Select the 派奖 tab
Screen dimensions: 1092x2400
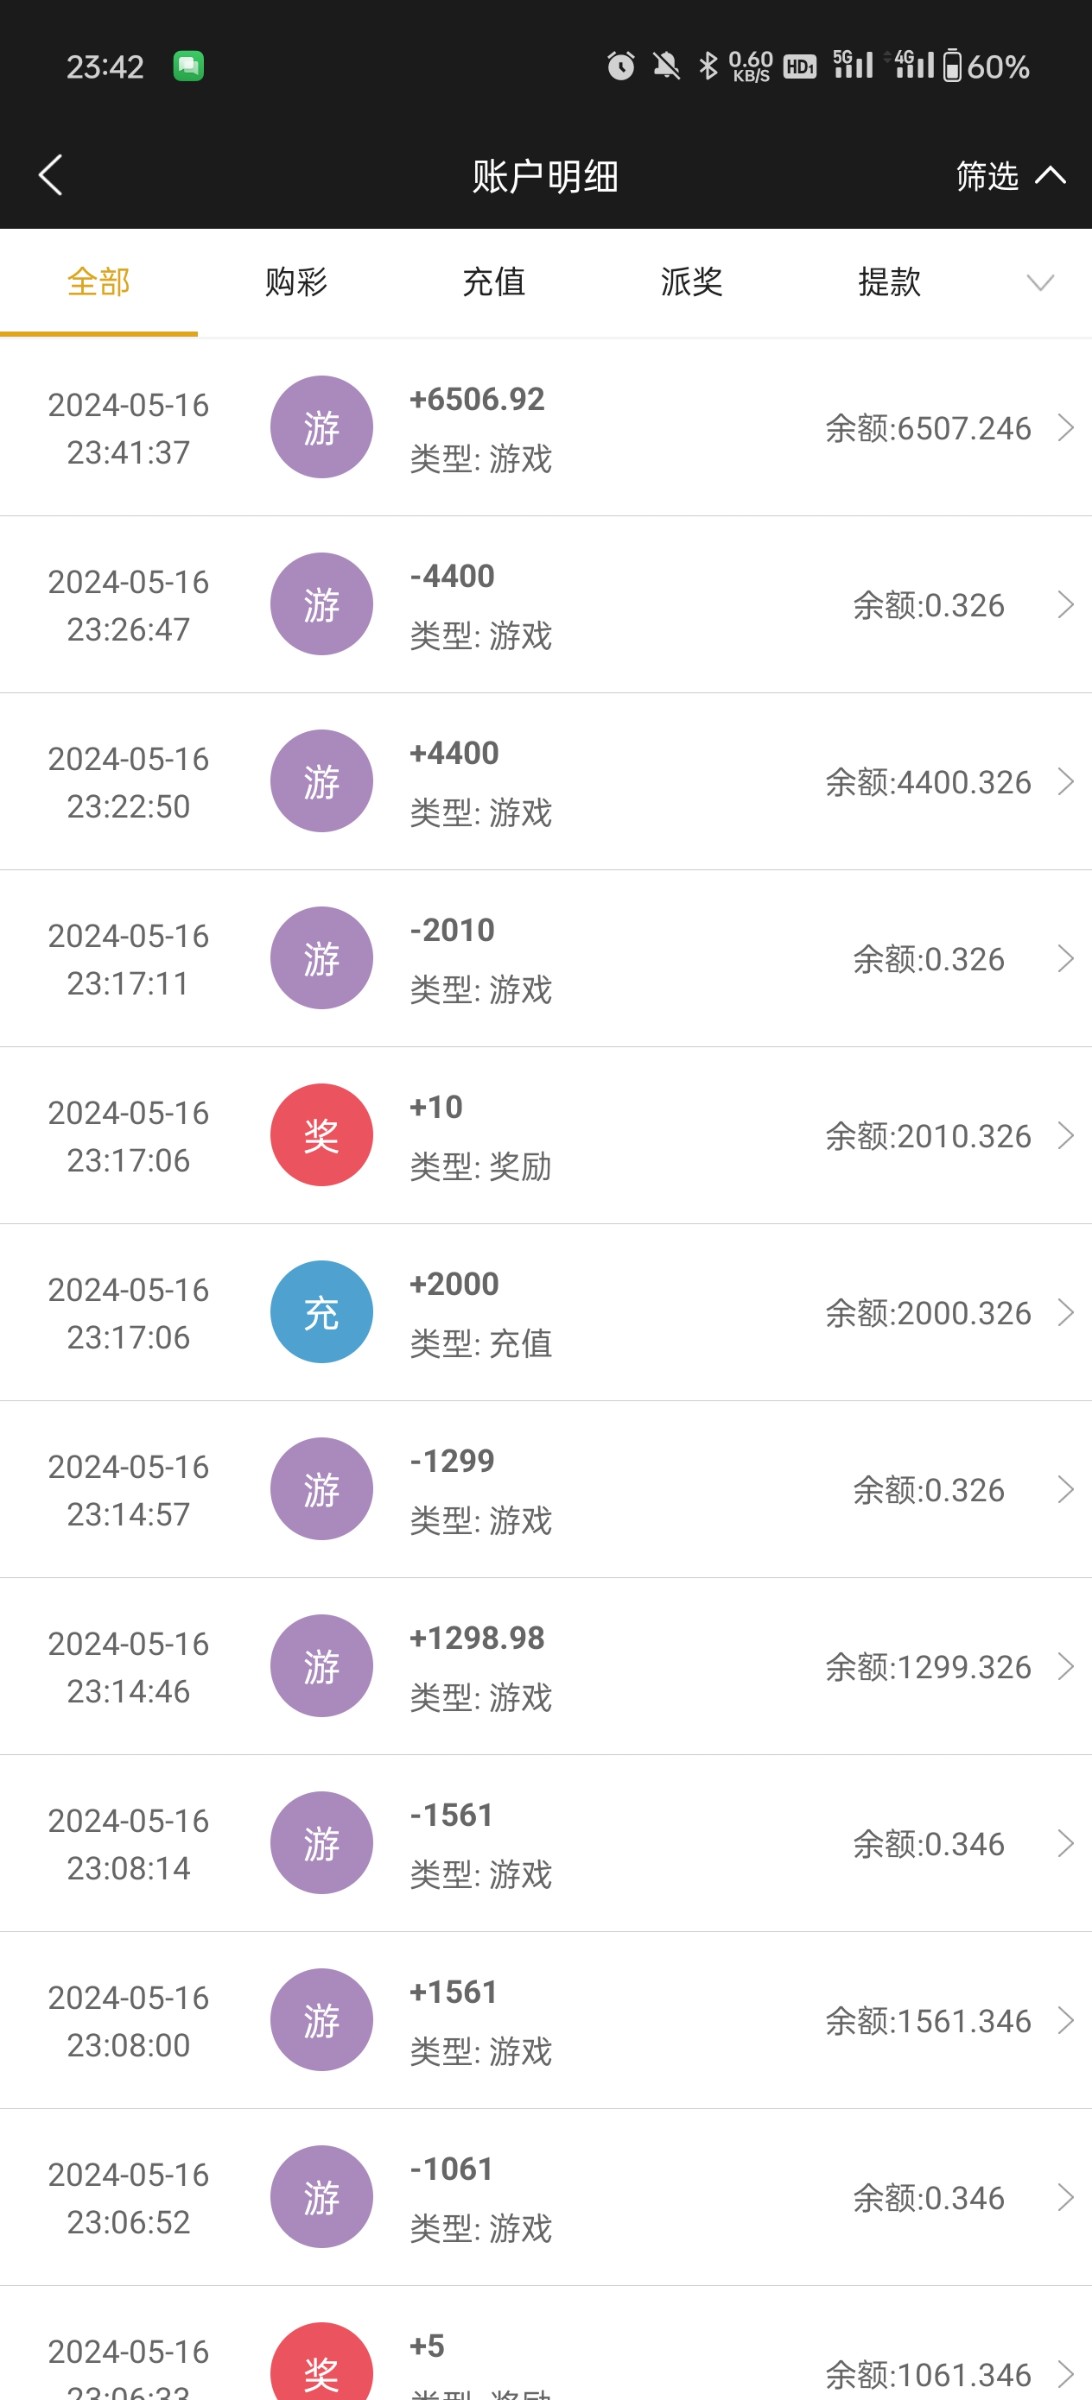691,282
